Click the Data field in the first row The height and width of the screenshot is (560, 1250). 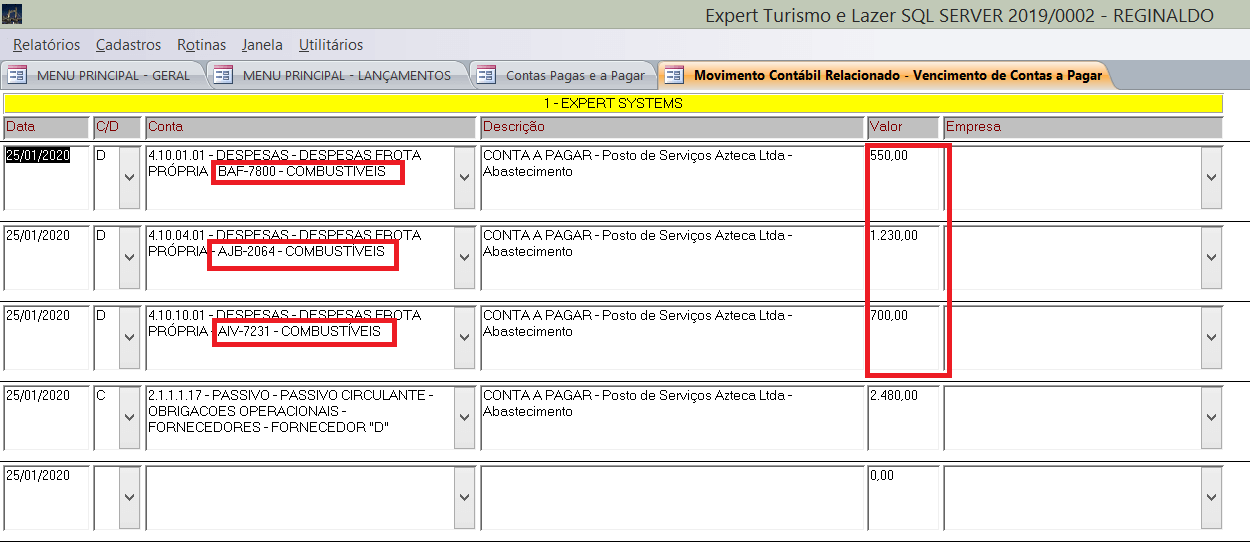tap(46, 177)
